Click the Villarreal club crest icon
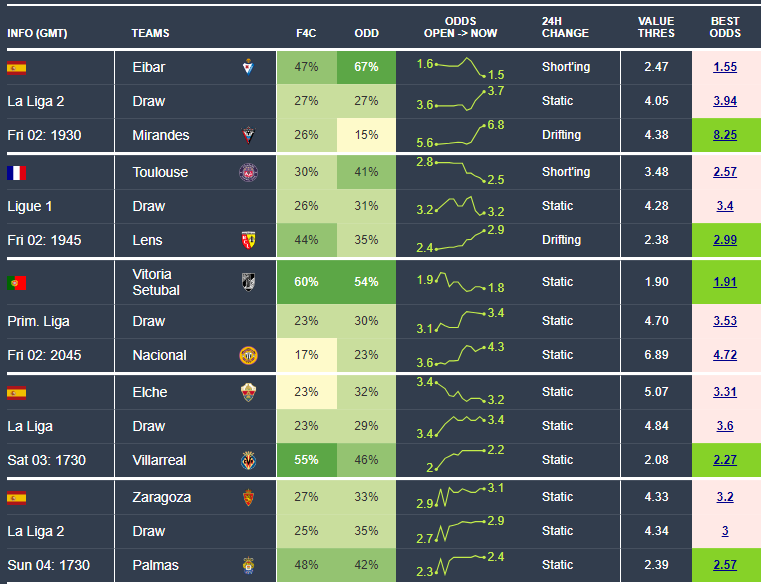The width and height of the screenshot is (761, 584). point(248,460)
